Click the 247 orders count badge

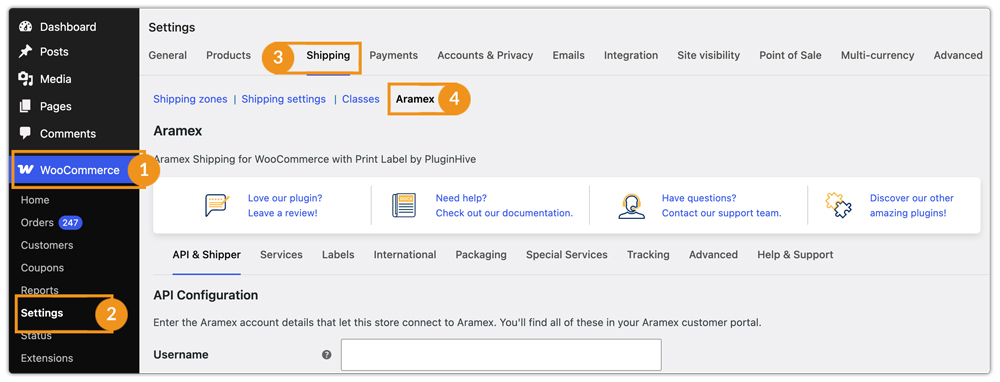[x=71, y=223]
